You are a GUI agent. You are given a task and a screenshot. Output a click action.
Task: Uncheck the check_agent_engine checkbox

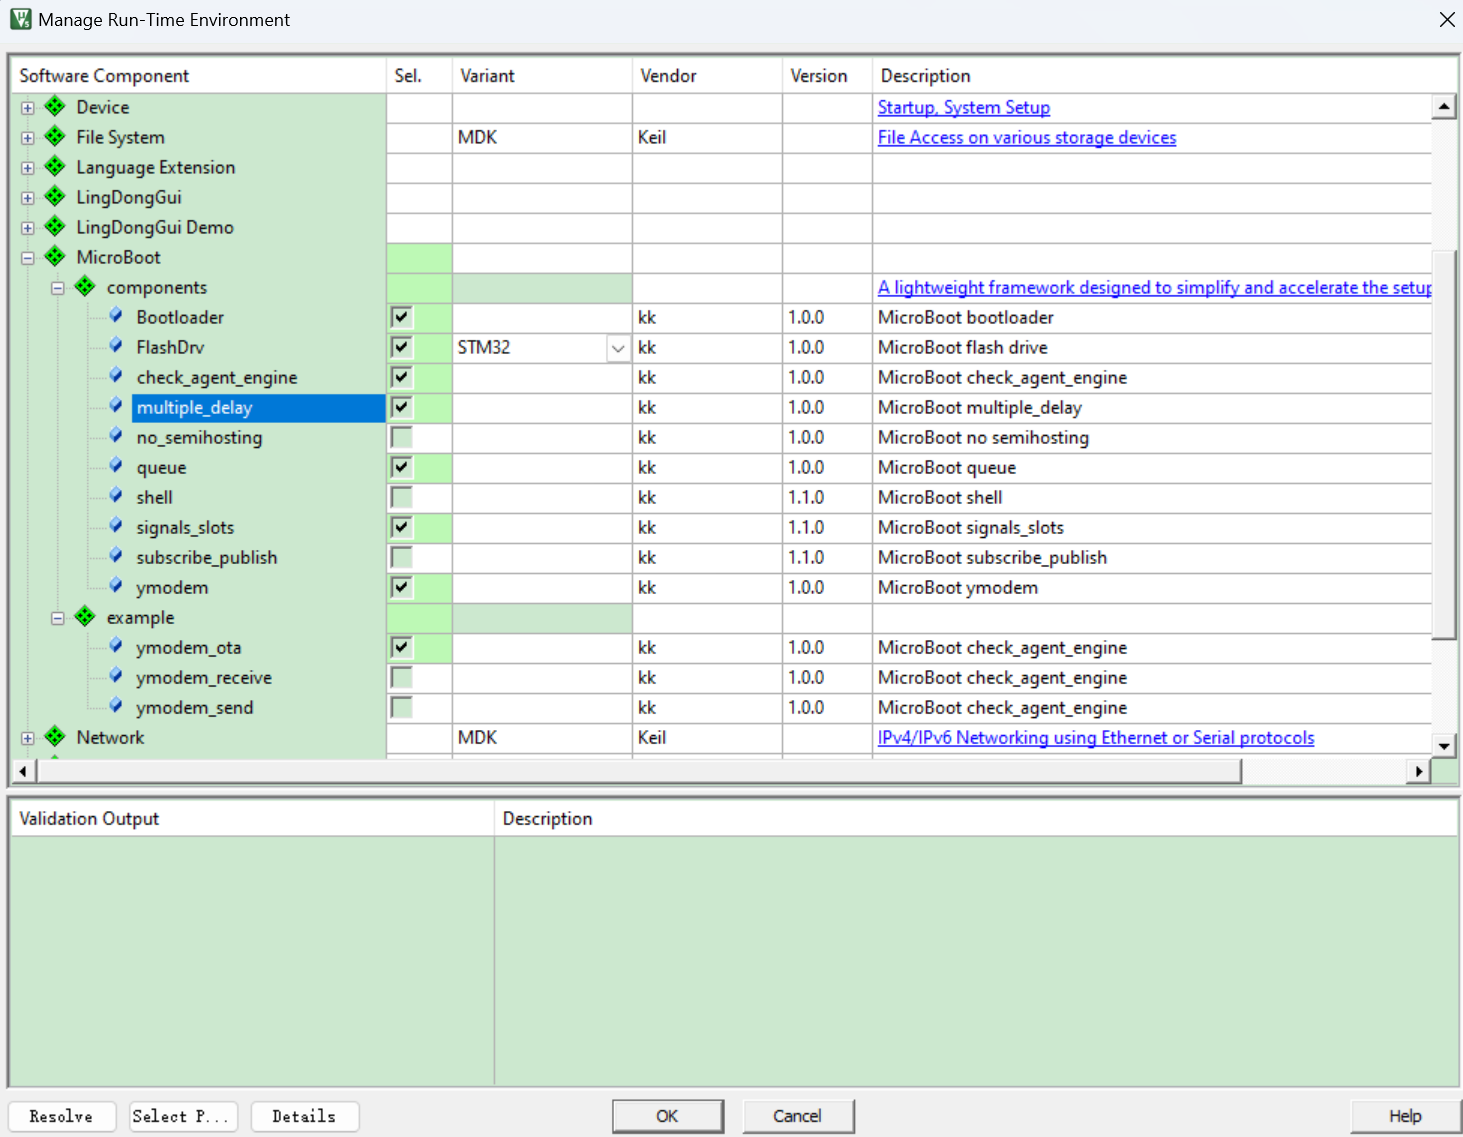[401, 377]
